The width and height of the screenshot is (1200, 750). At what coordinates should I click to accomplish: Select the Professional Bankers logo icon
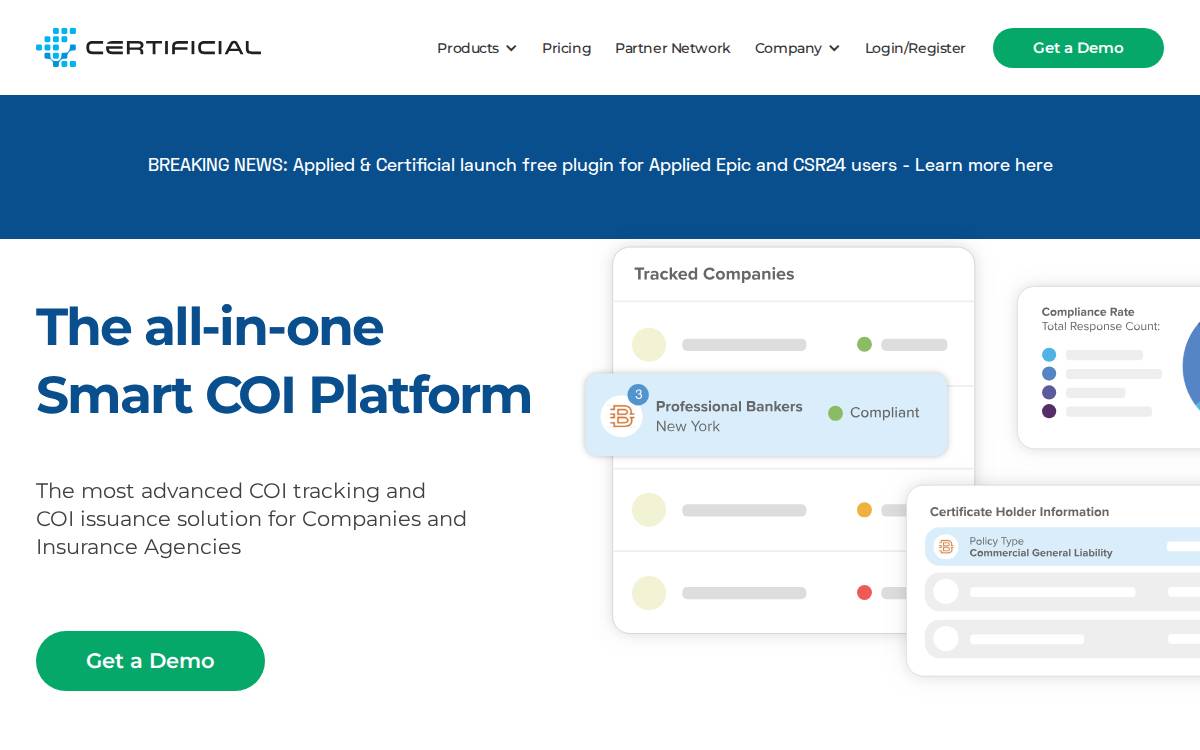[x=622, y=416]
